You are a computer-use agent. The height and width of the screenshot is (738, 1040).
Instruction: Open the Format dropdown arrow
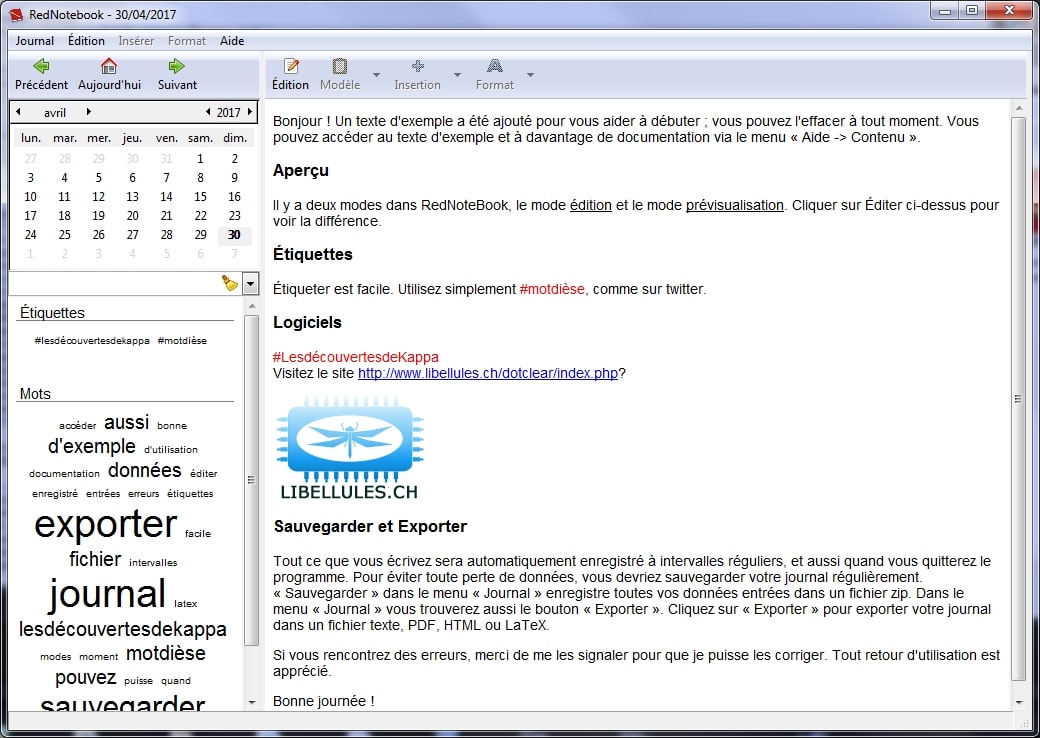click(530, 74)
